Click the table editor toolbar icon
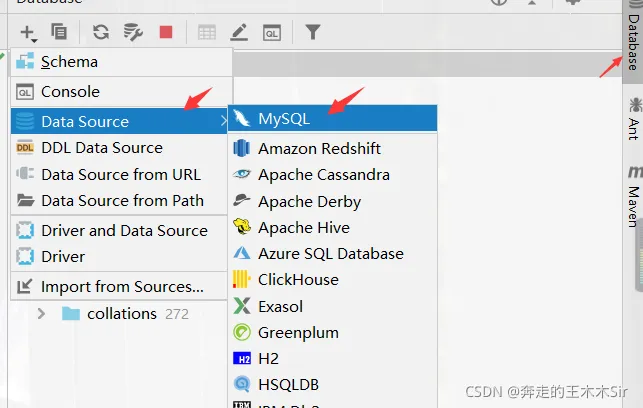 pos(207,32)
